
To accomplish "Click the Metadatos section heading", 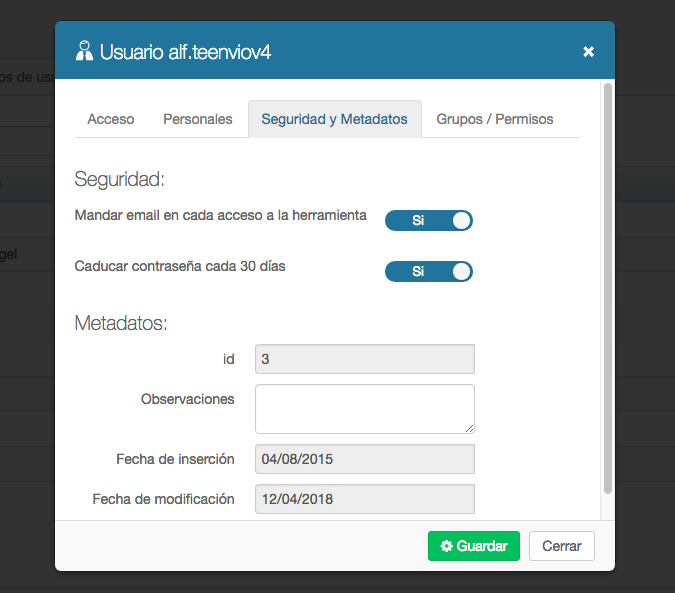I will 121,323.
